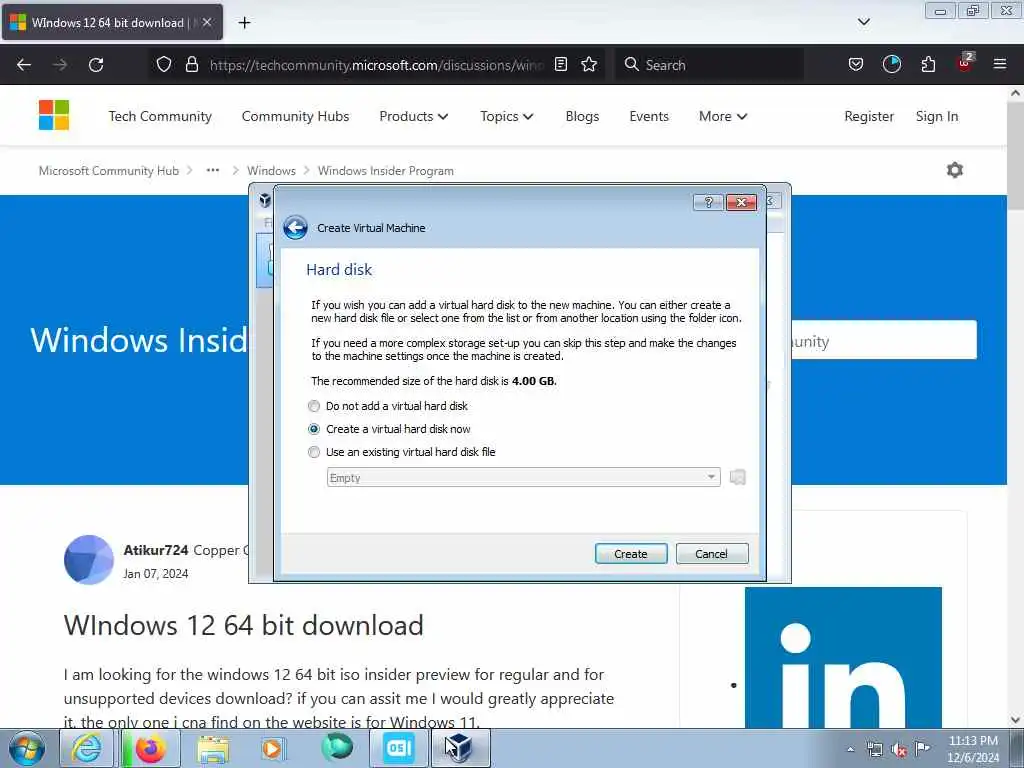Viewport: 1024px width, 768px height.
Task: Click the Create button
Action: pyautogui.click(x=631, y=554)
